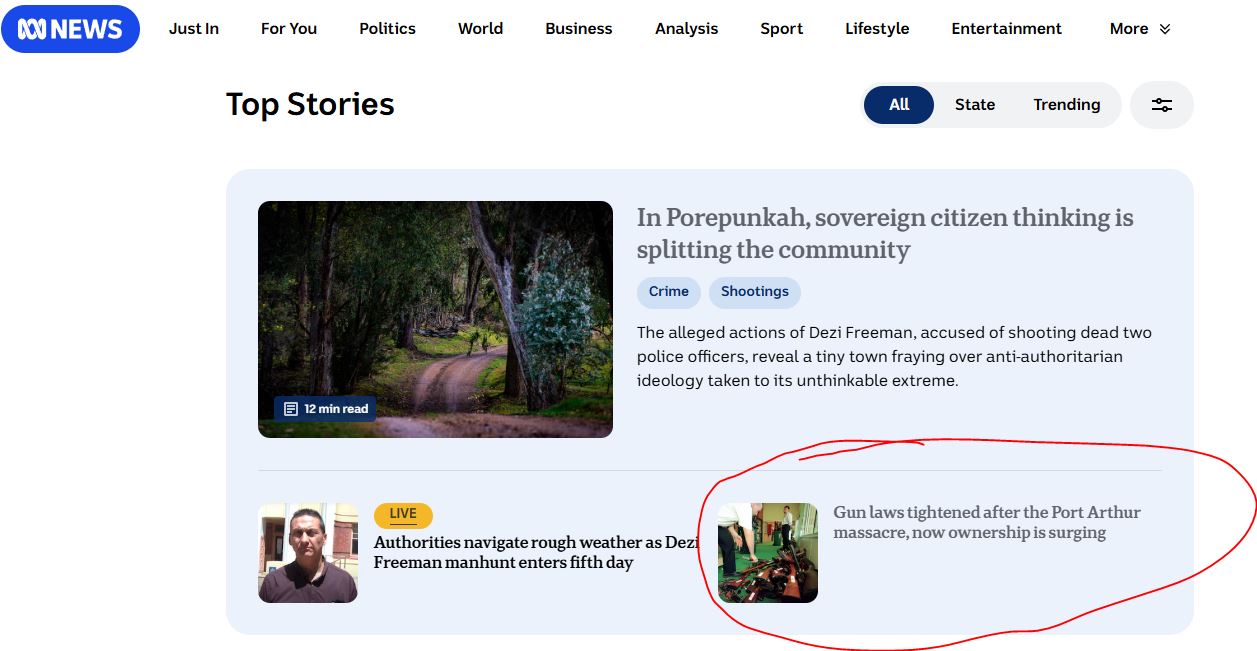
Task: Click the Shootings topic tag
Action: click(x=754, y=292)
